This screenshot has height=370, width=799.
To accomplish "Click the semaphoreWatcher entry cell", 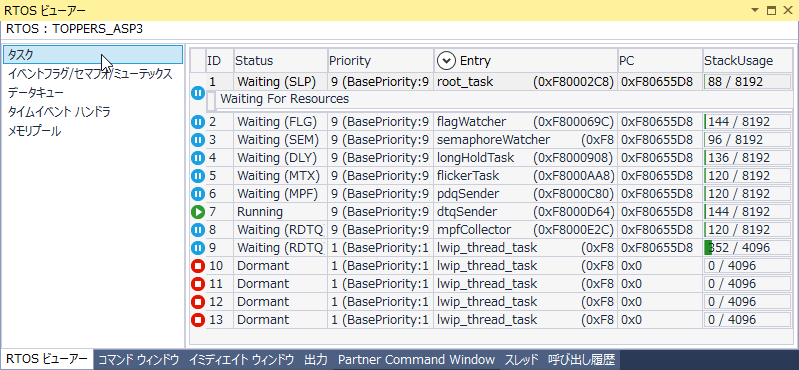I will click(x=525, y=140).
